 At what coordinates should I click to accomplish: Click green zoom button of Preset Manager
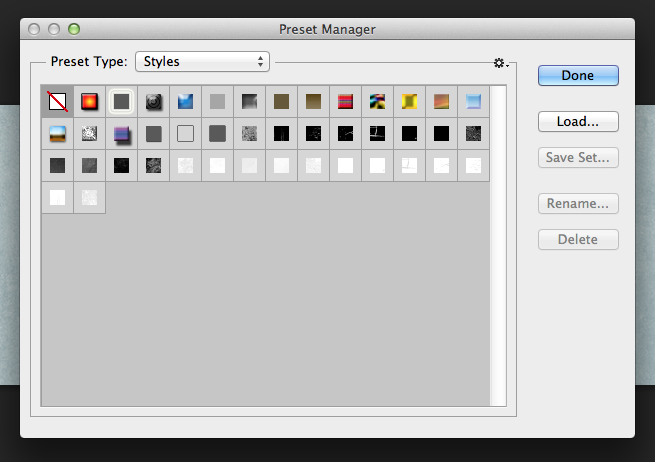[74, 29]
